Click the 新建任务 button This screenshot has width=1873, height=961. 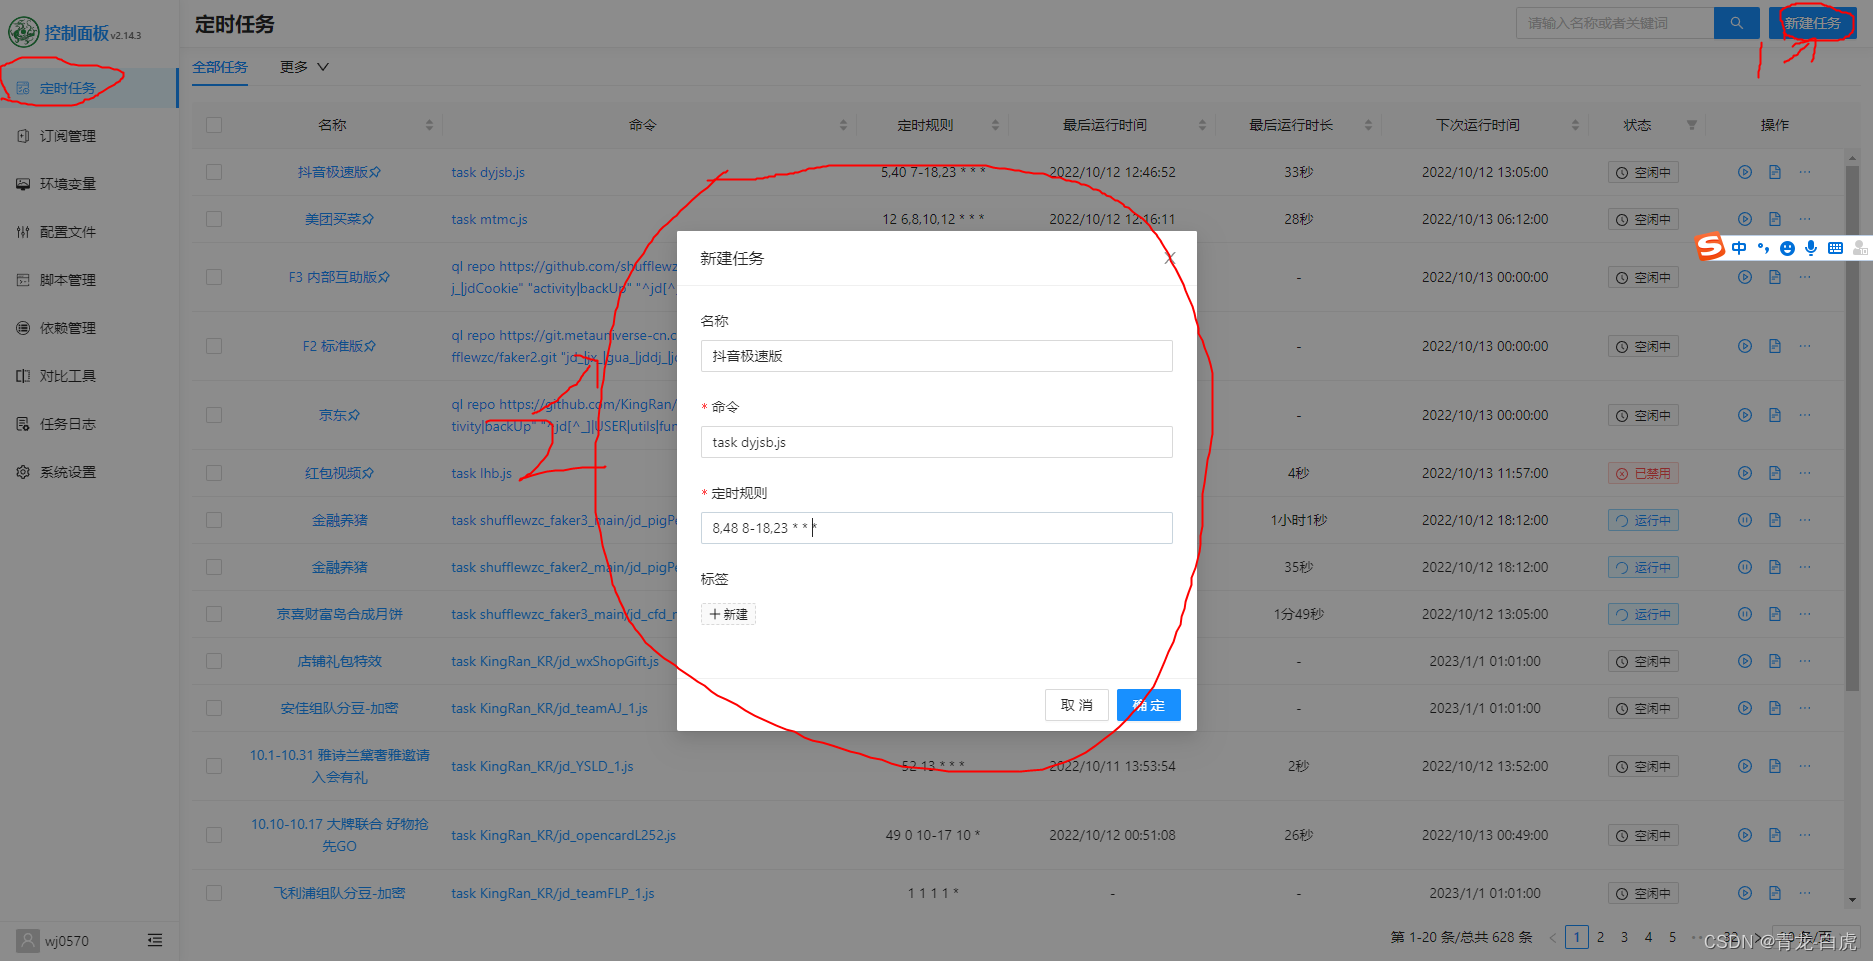(x=1812, y=23)
